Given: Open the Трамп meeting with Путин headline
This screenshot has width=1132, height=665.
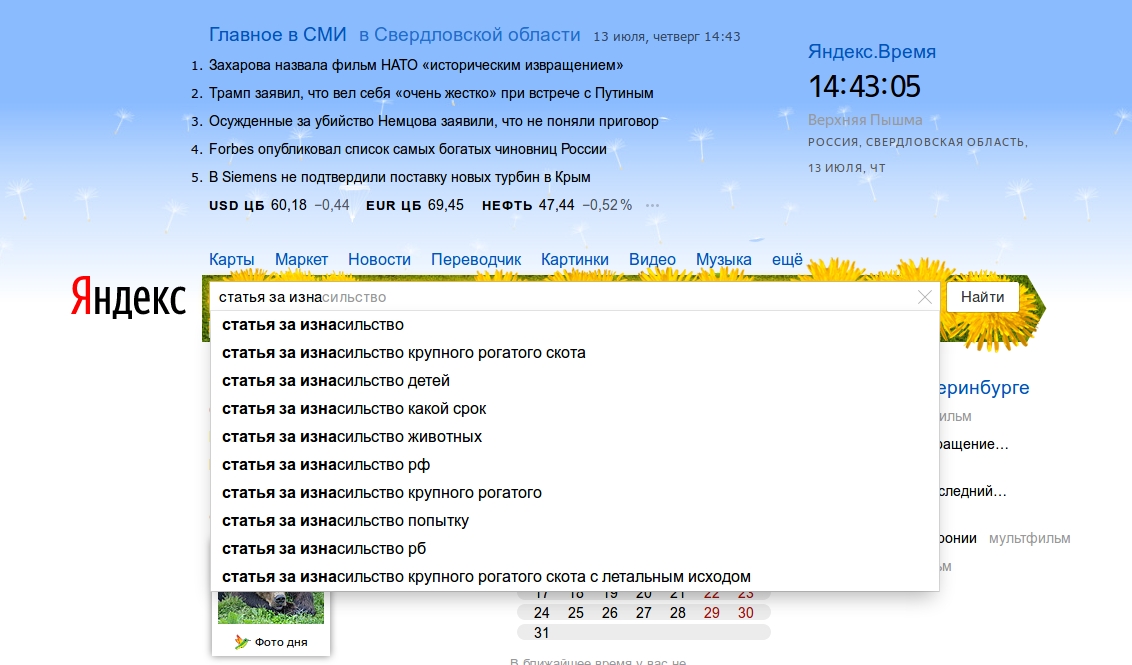Looking at the screenshot, I should click(x=431, y=93).
